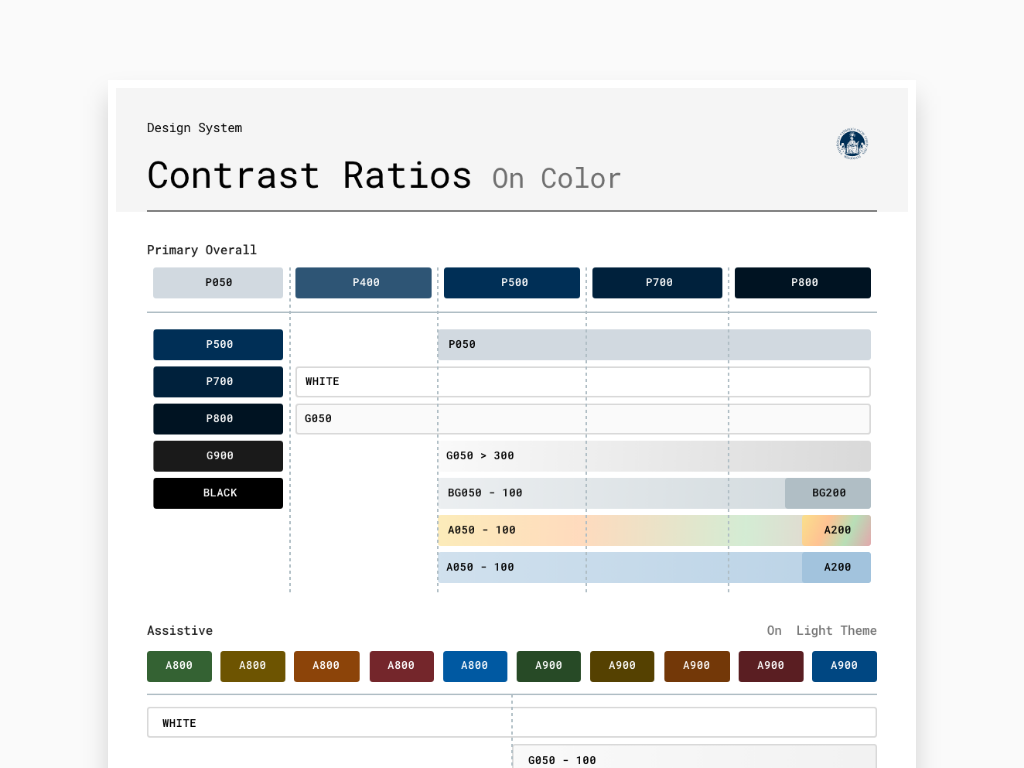
Task: Pick the orange A800 swatch
Action: 327,666
